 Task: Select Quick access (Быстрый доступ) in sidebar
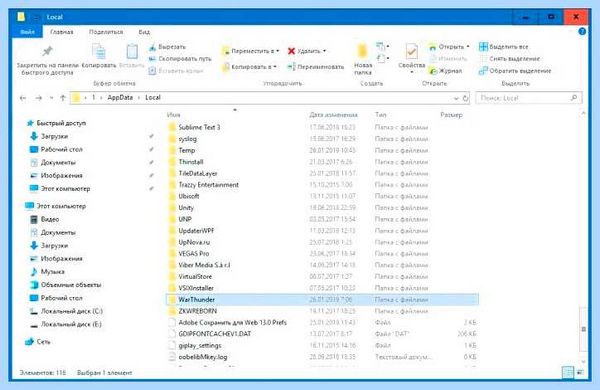click(56, 123)
